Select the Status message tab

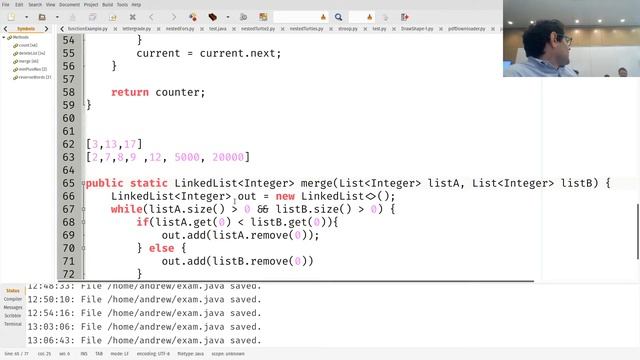[13, 291]
